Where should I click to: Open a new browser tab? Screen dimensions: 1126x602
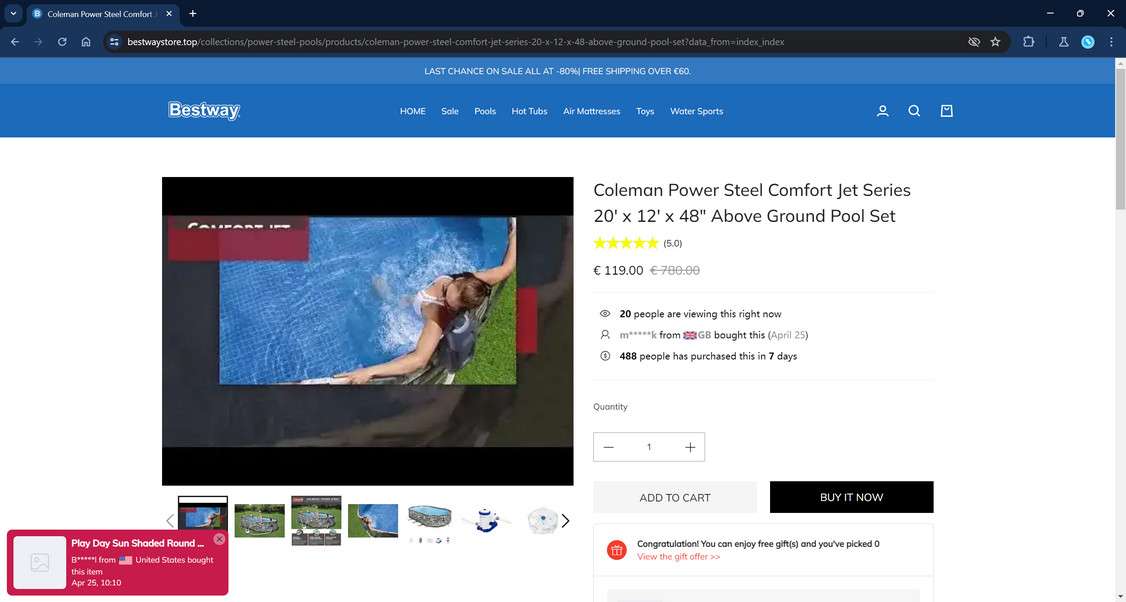192,14
